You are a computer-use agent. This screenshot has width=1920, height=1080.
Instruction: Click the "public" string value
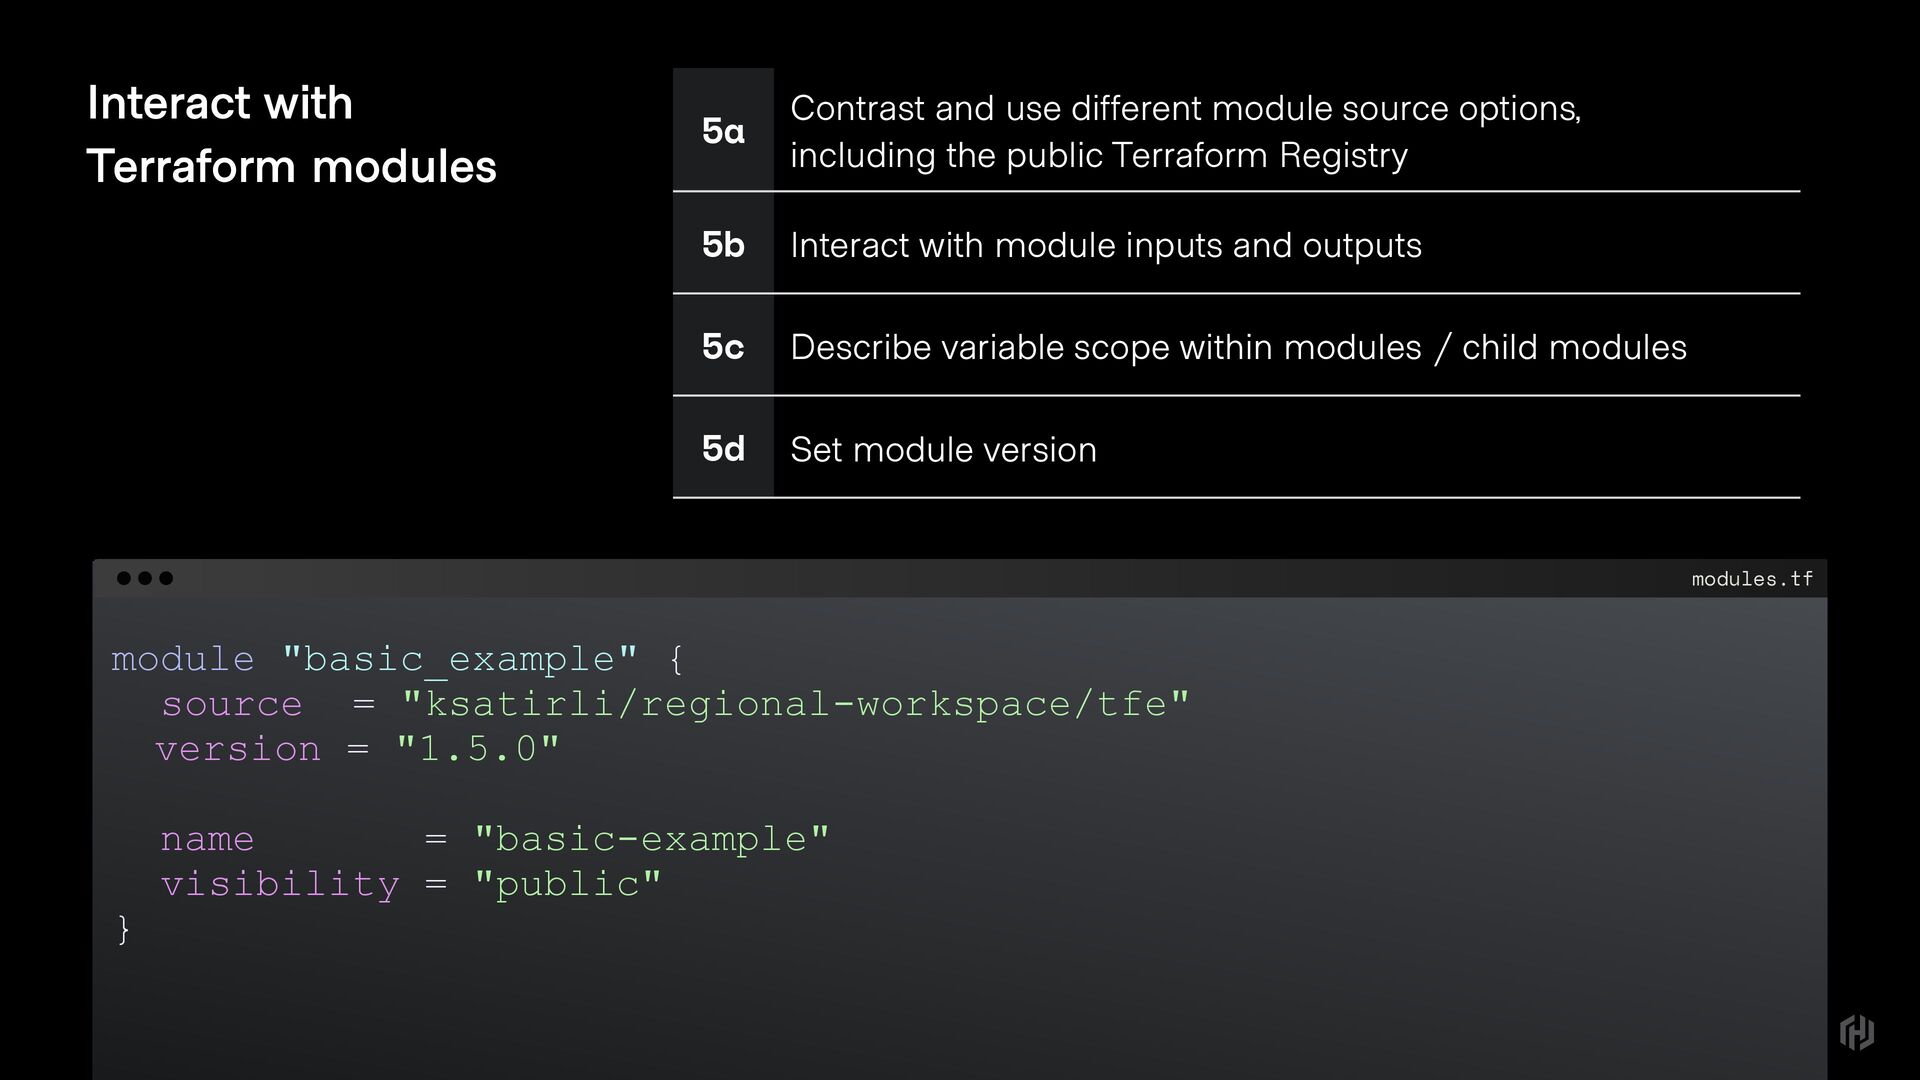(x=567, y=884)
